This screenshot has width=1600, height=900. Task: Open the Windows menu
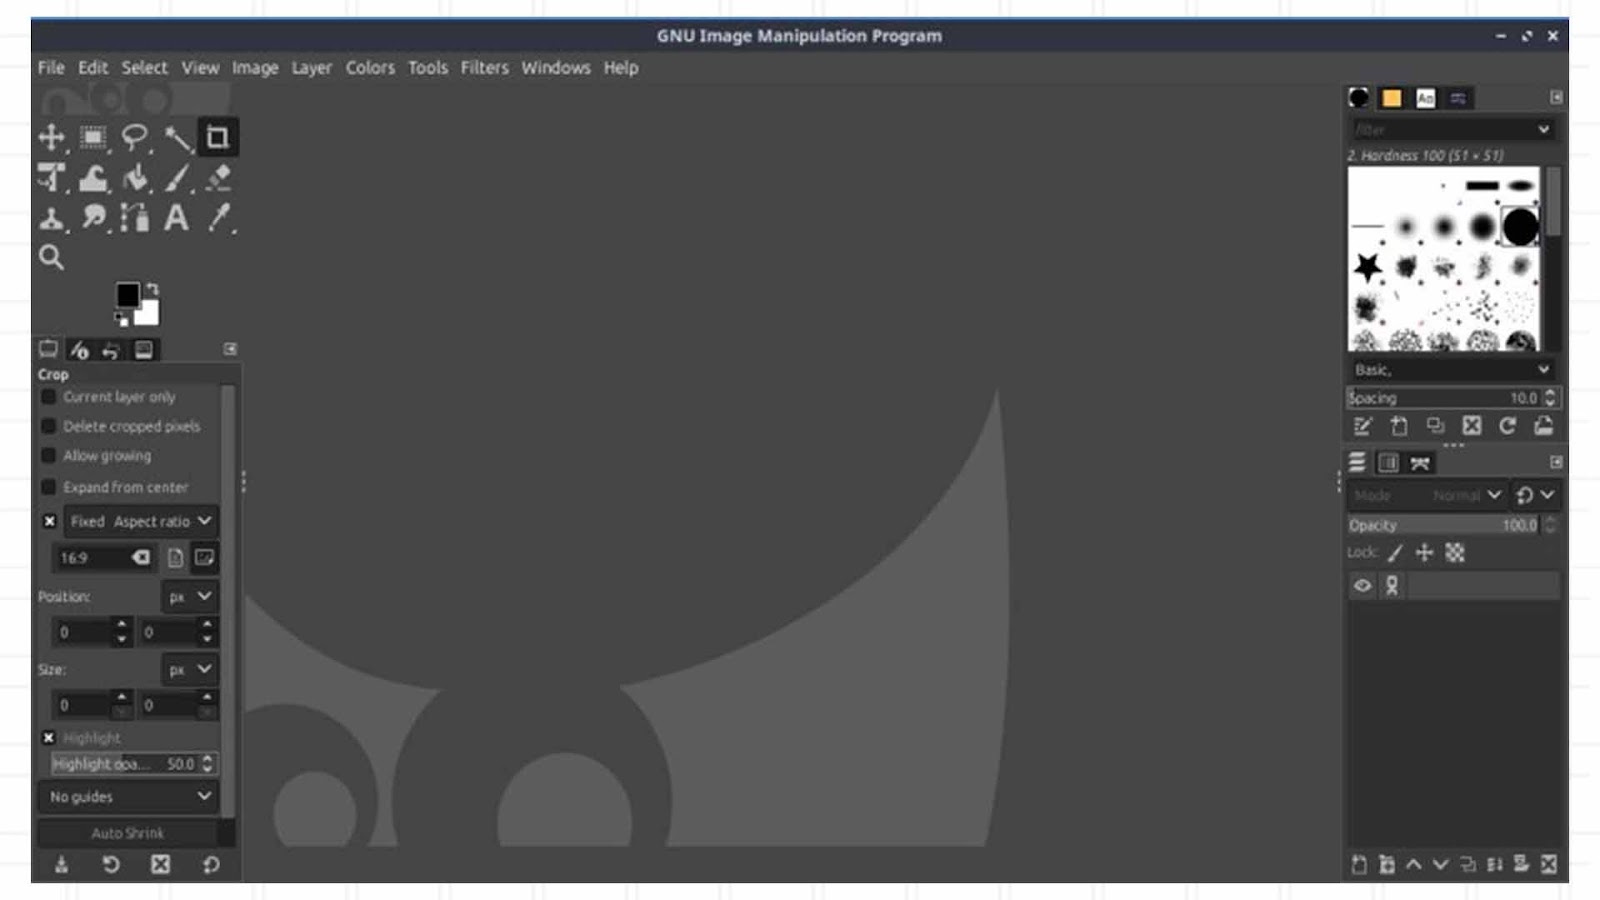pyautogui.click(x=556, y=67)
